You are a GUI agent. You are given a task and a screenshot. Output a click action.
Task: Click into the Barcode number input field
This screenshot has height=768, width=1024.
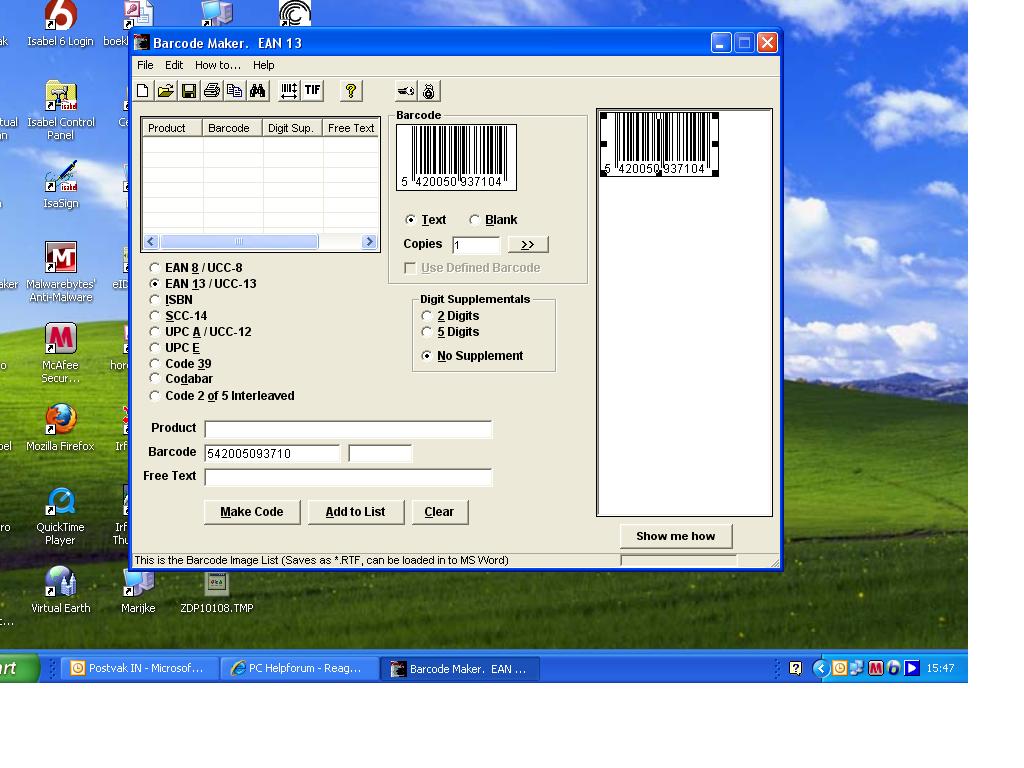(272, 454)
